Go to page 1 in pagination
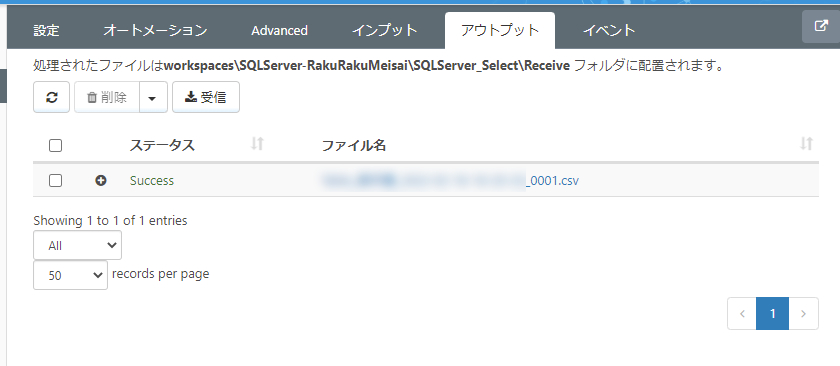 coord(772,313)
